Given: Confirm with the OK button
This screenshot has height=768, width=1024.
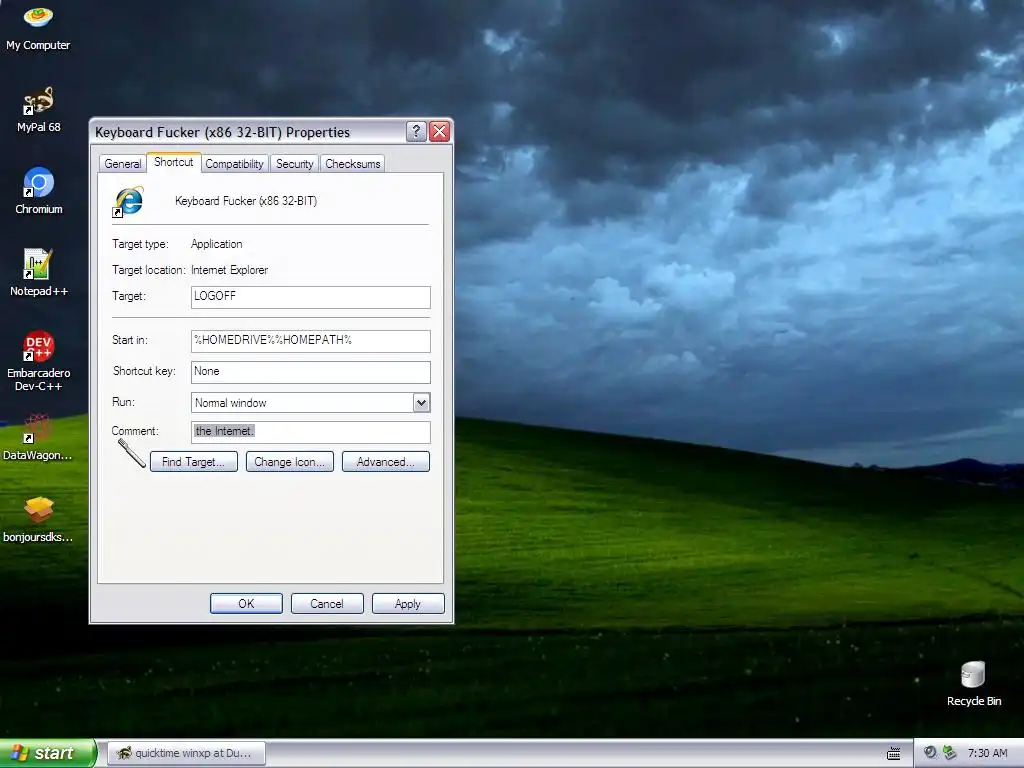Looking at the screenshot, I should (x=246, y=603).
